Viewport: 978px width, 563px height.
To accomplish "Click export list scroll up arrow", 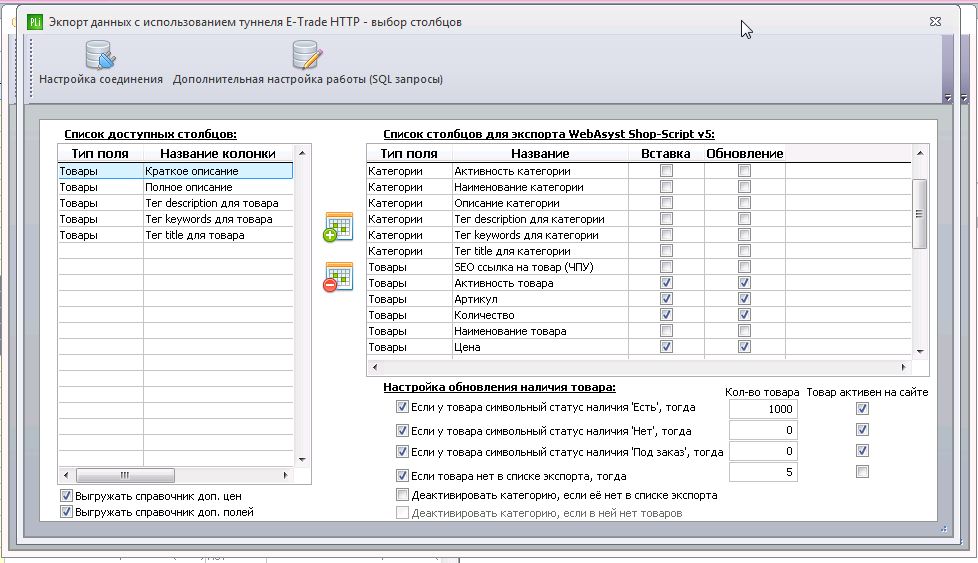I will [920, 153].
